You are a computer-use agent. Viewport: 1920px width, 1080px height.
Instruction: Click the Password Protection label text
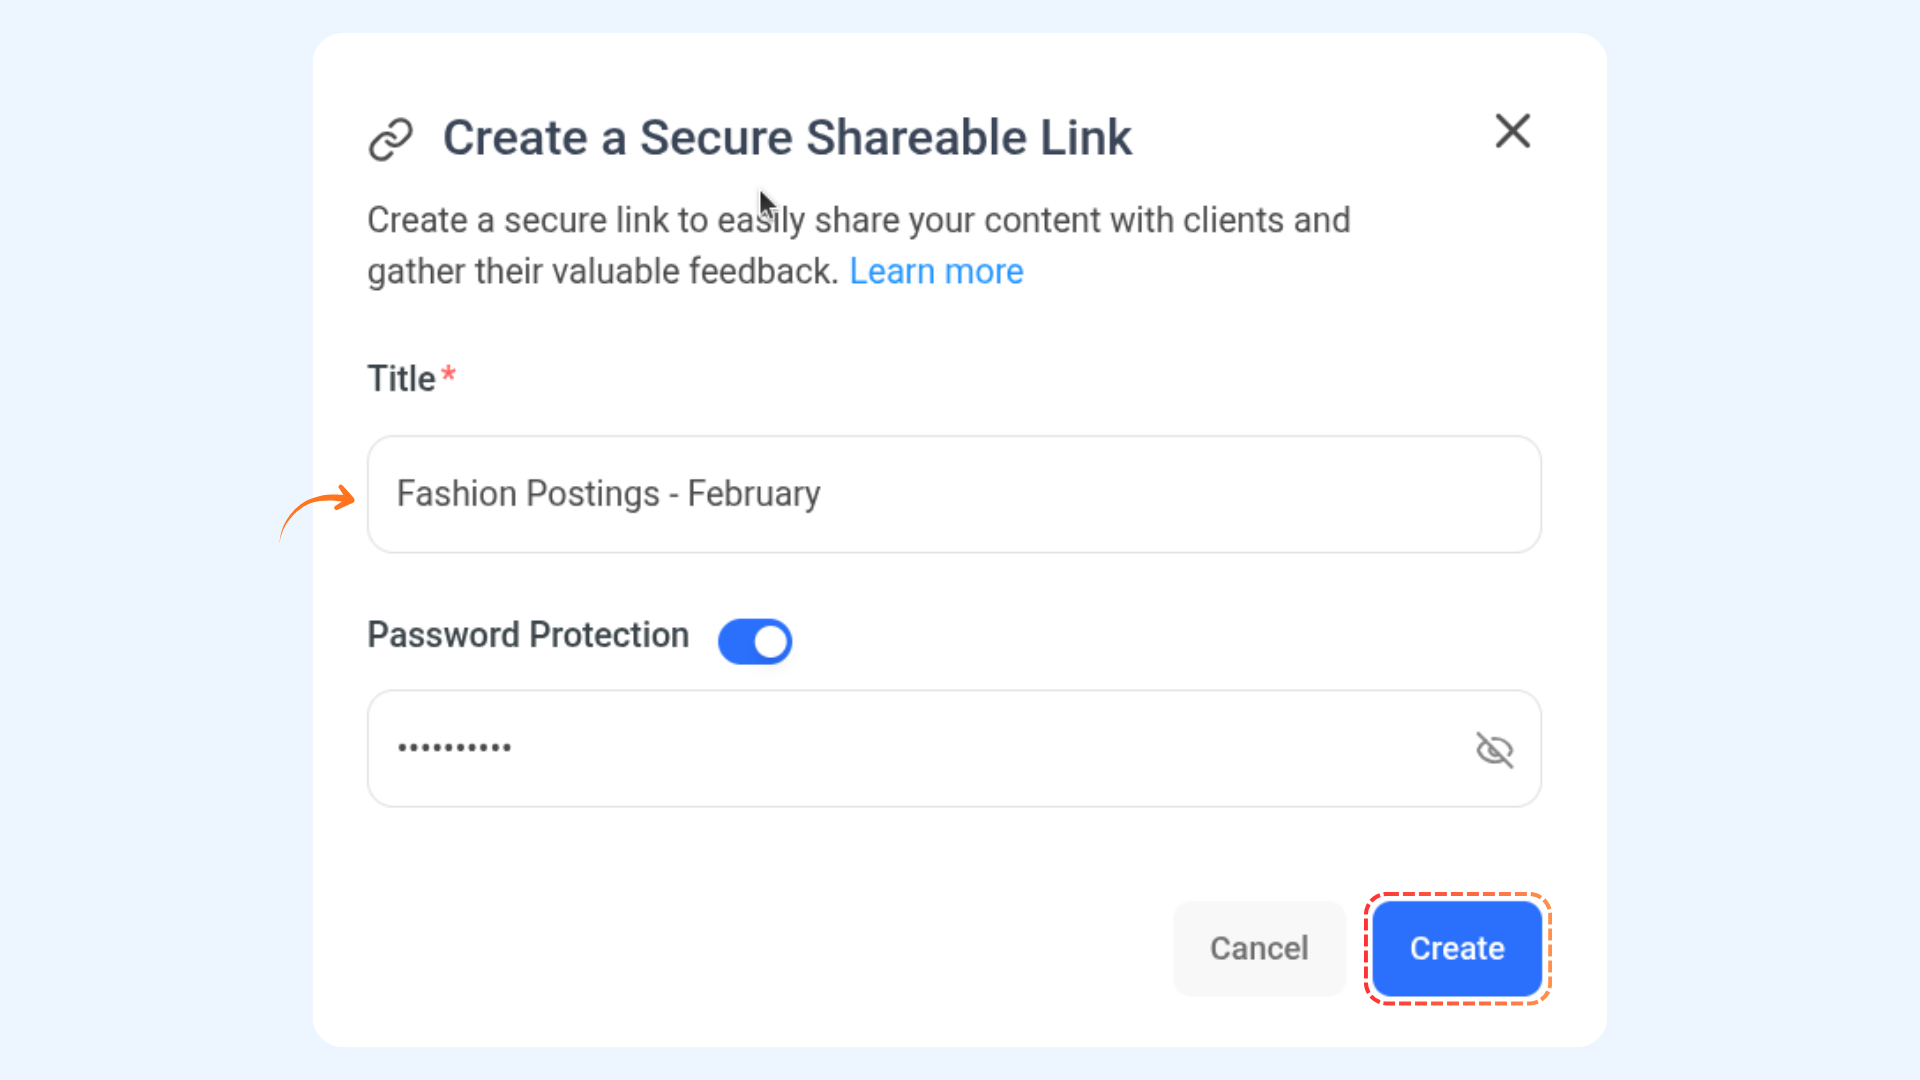[x=528, y=635]
